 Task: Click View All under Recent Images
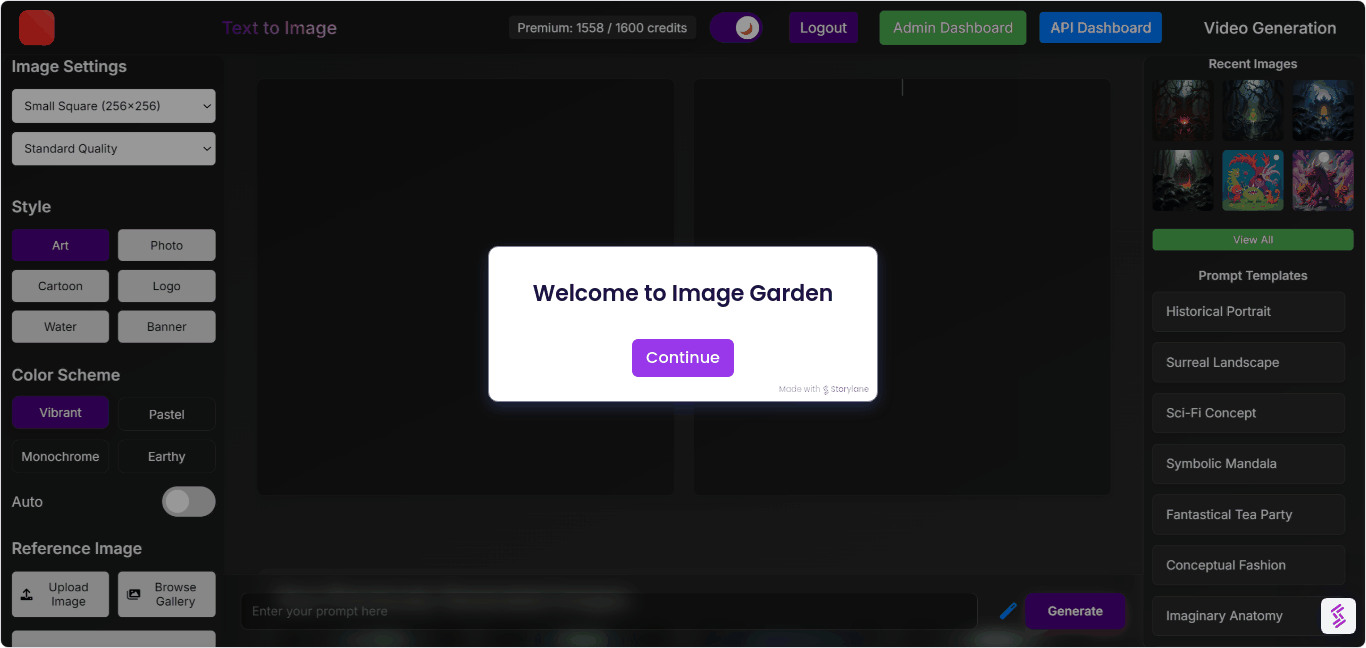[1252, 239]
